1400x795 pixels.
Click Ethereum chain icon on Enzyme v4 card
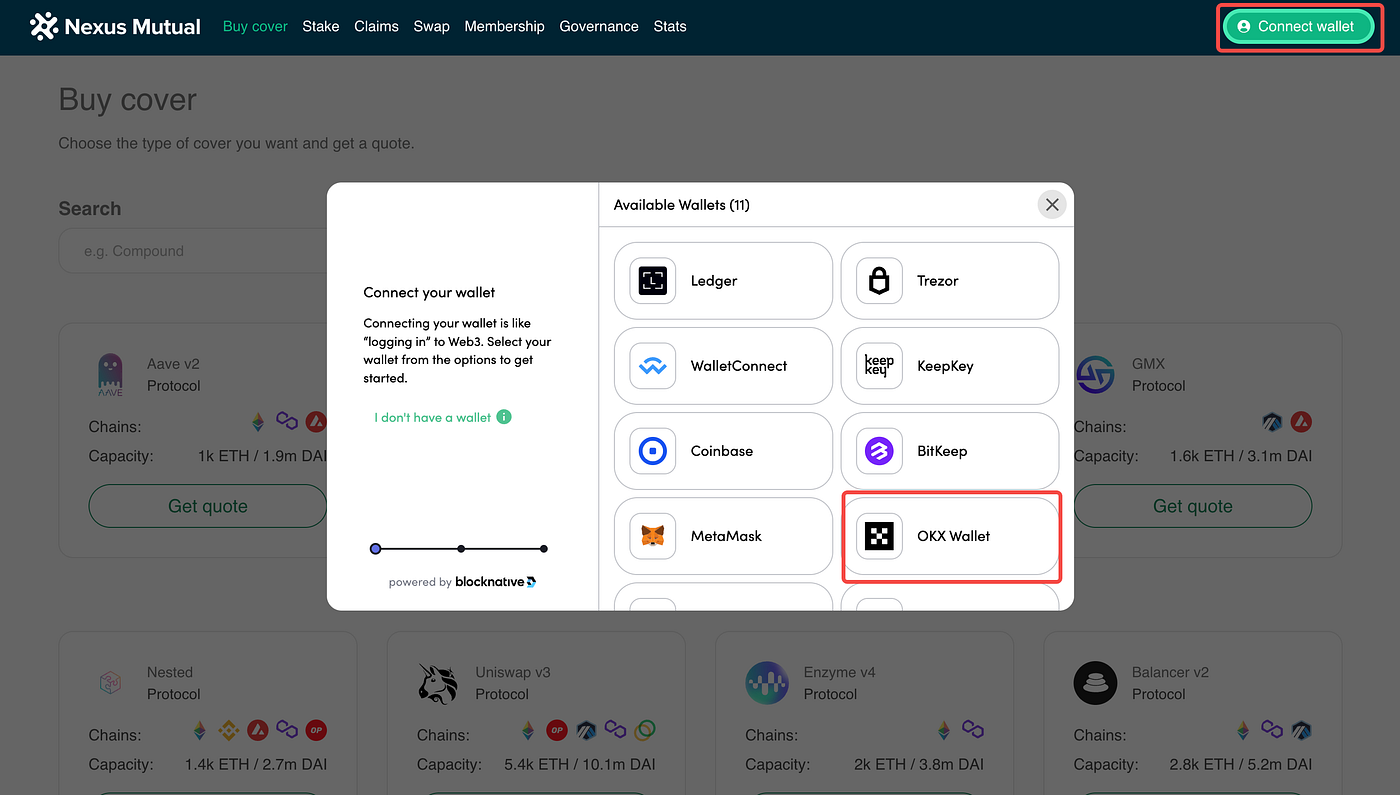pos(944,730)
